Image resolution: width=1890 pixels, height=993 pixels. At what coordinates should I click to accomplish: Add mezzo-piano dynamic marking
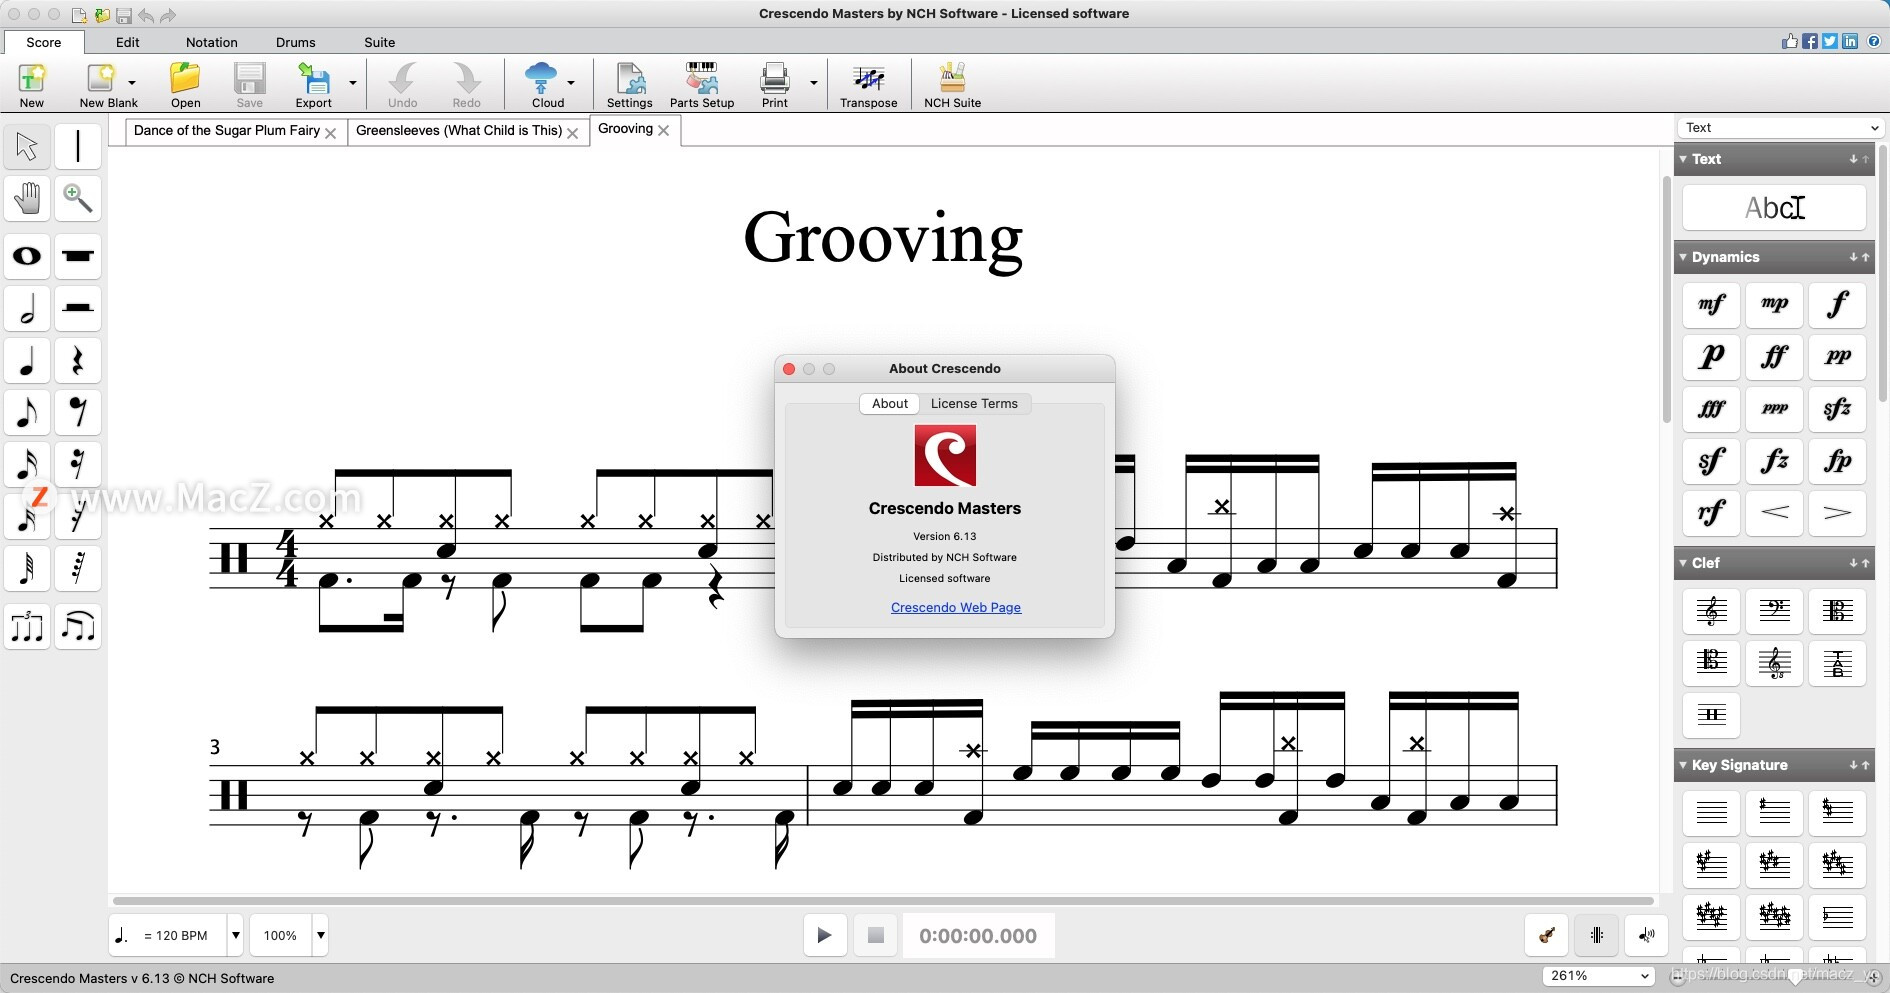tap(1774, 305)
